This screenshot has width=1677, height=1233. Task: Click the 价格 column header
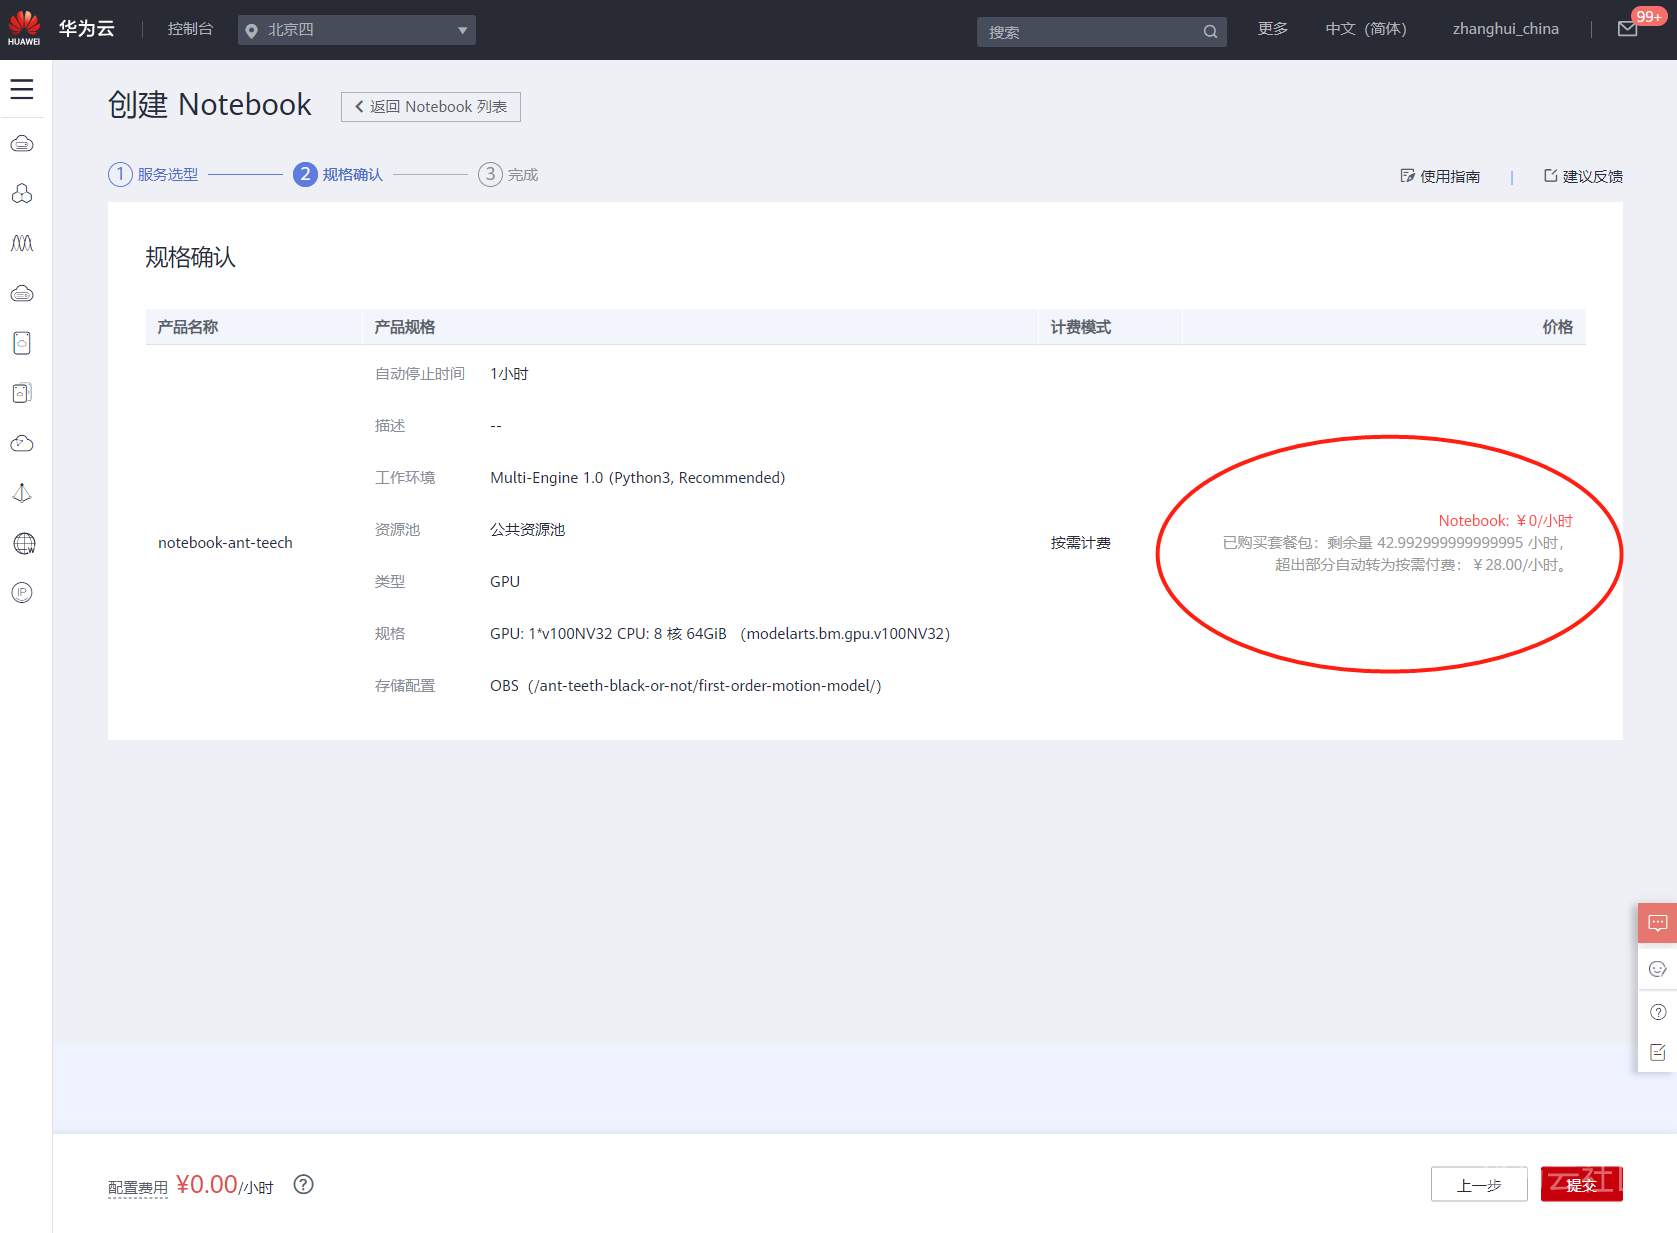pyautogui.click(x=1558, y=327)
